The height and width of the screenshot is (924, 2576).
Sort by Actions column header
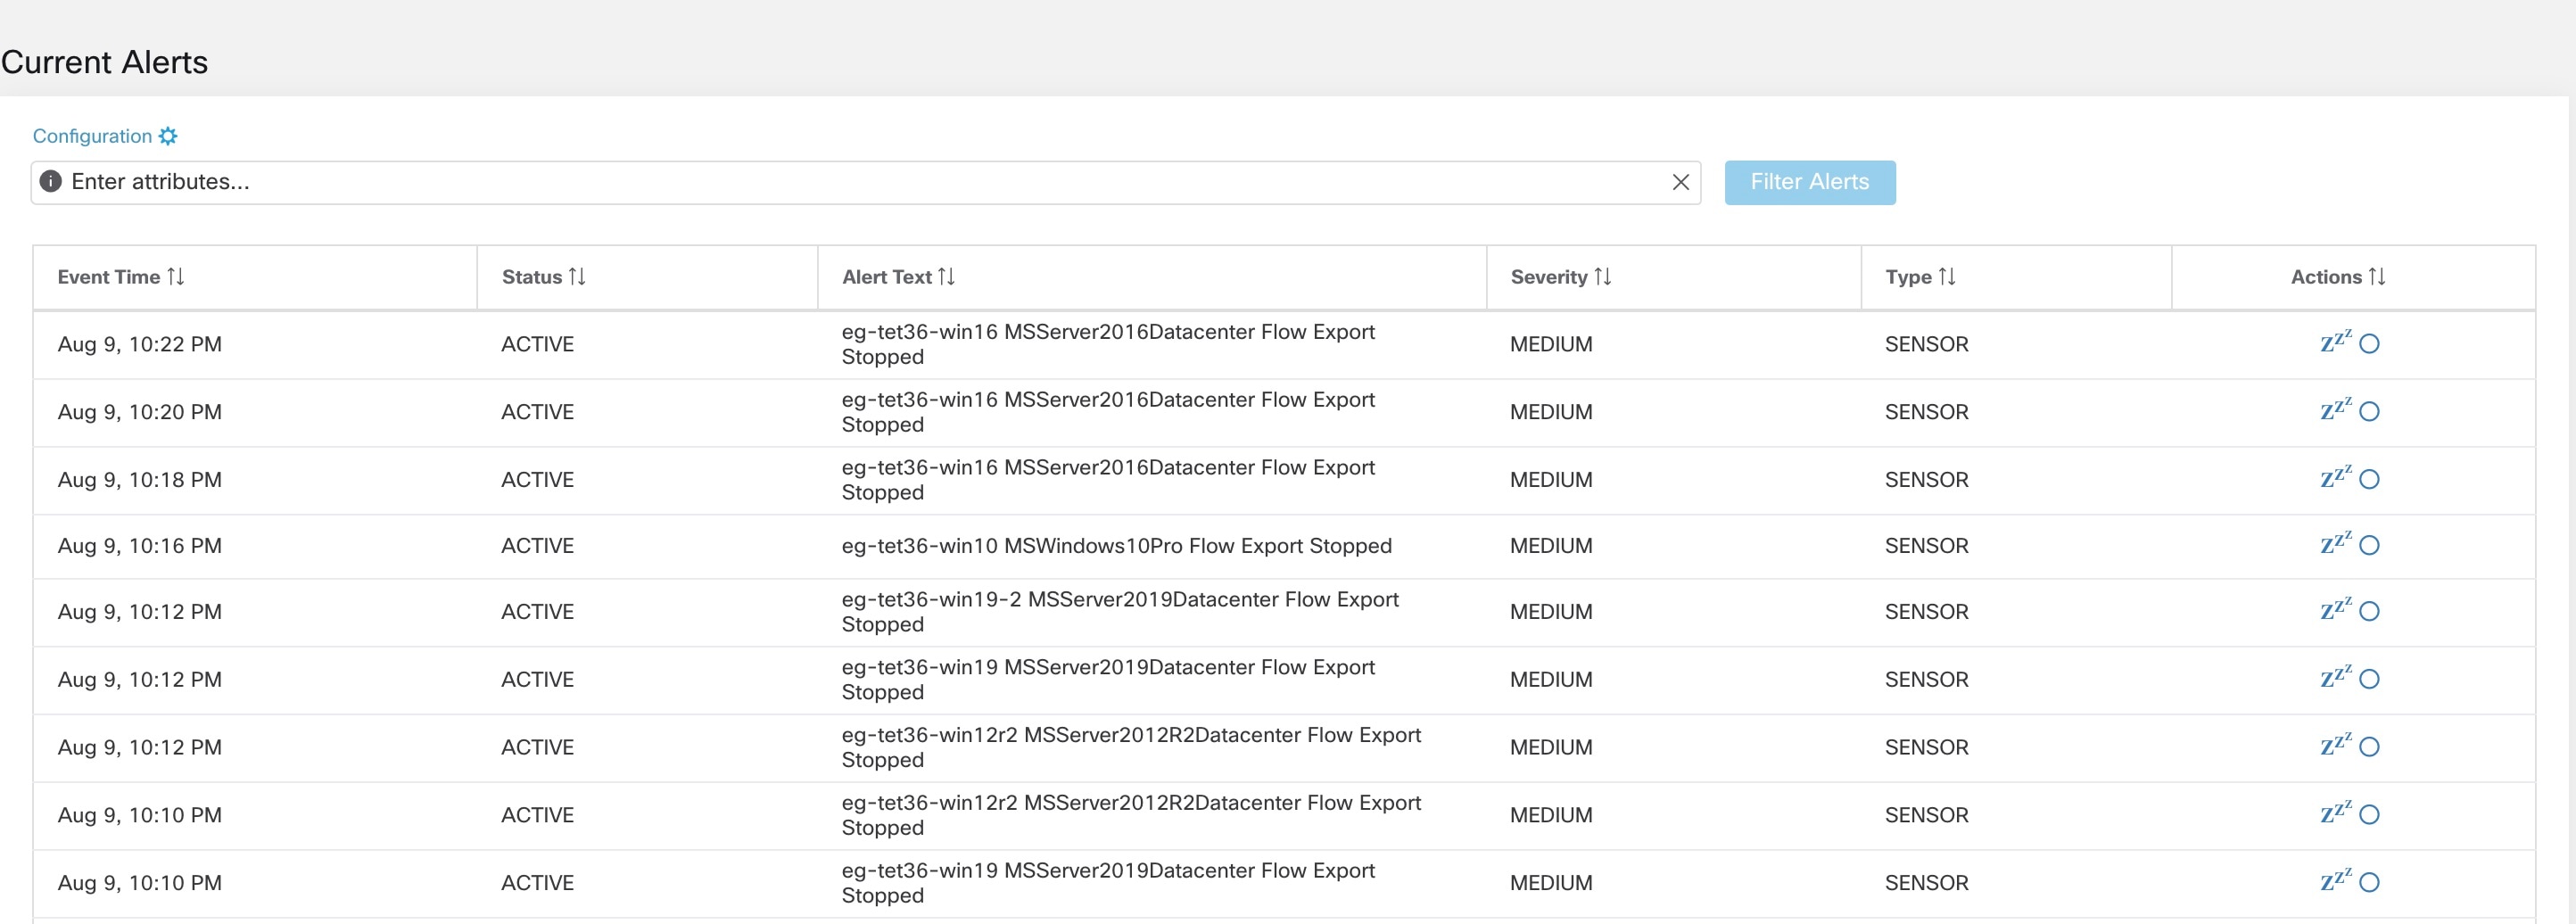pos(2376,277)
